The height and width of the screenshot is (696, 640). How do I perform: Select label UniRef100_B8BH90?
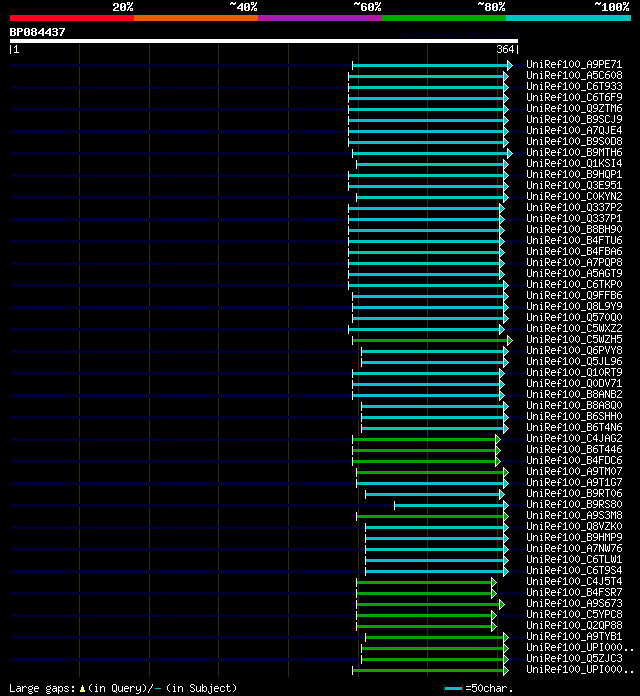coord(574,229)
